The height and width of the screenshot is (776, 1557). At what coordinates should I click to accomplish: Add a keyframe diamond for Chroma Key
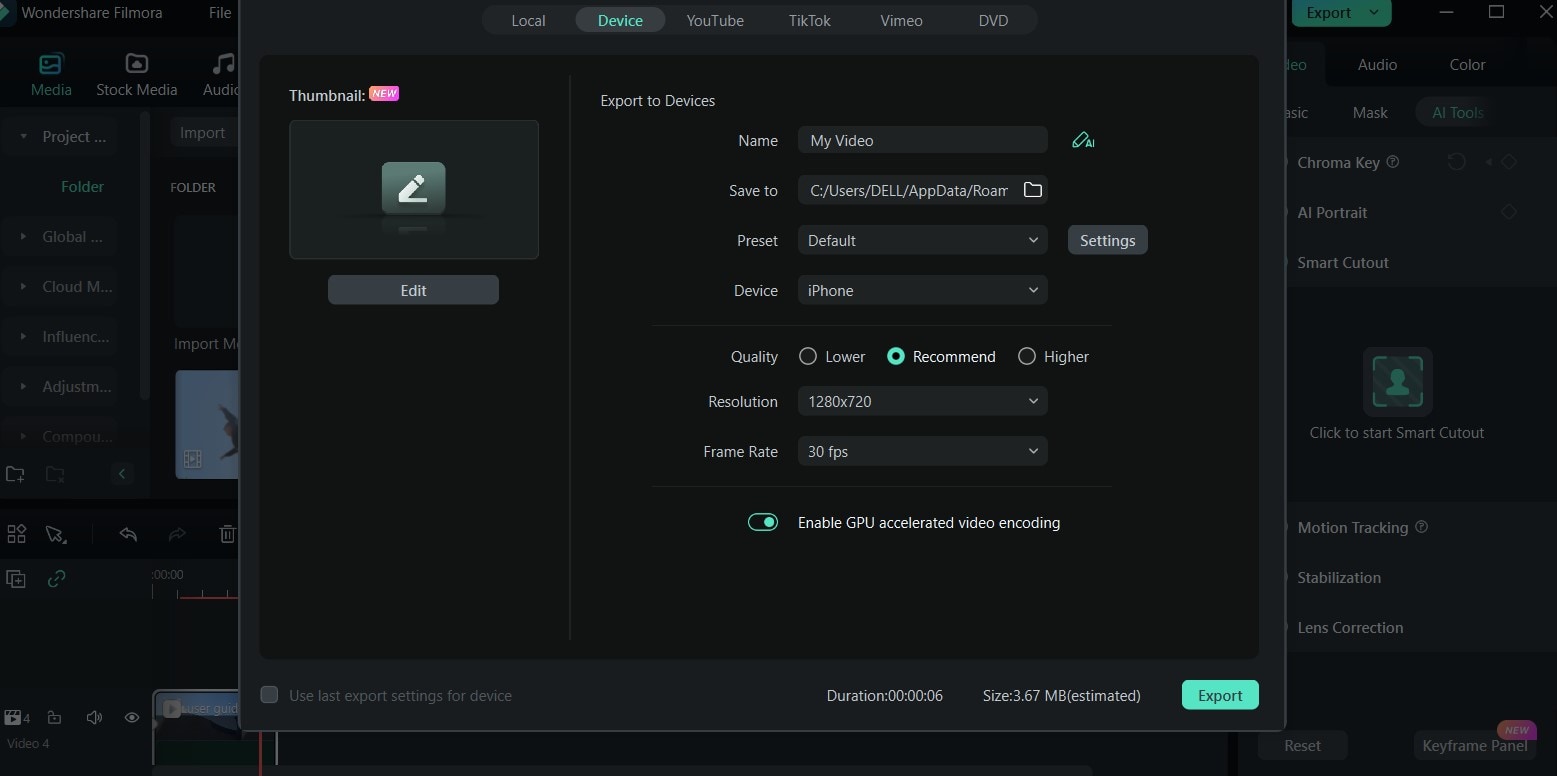pos(1509,162)
